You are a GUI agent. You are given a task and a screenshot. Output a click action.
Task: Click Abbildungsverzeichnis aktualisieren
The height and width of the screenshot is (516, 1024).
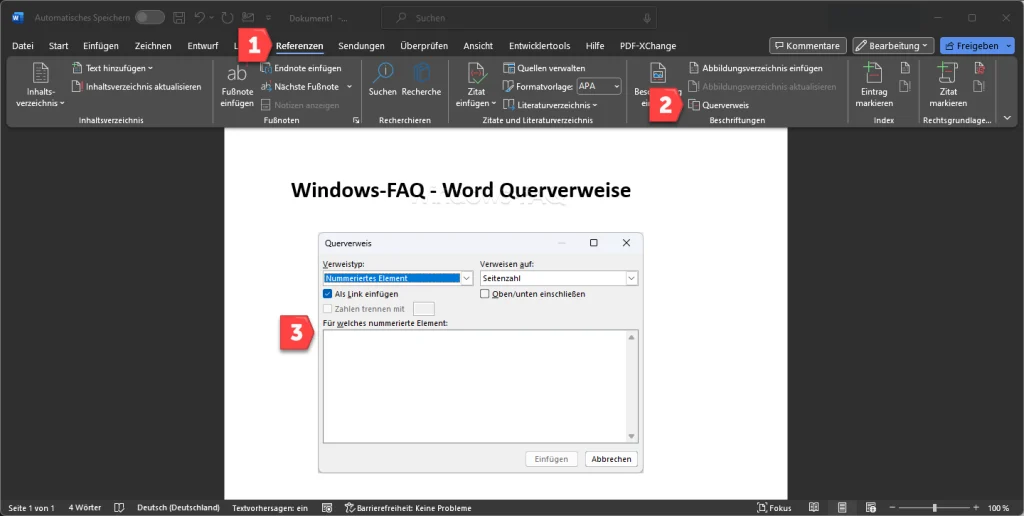[762, 86]
